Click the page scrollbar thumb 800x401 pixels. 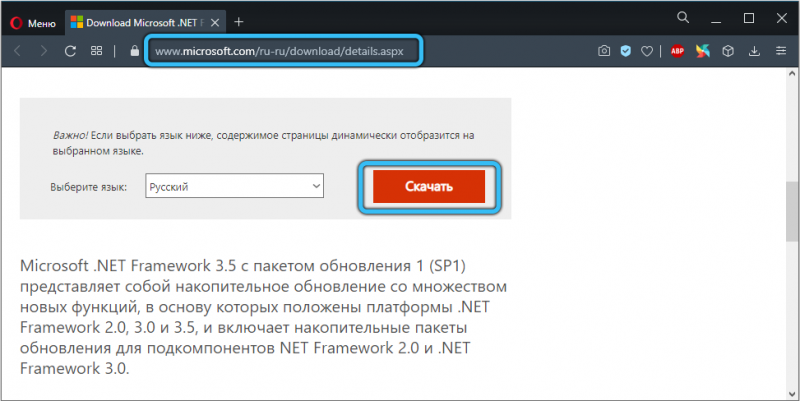792,212
